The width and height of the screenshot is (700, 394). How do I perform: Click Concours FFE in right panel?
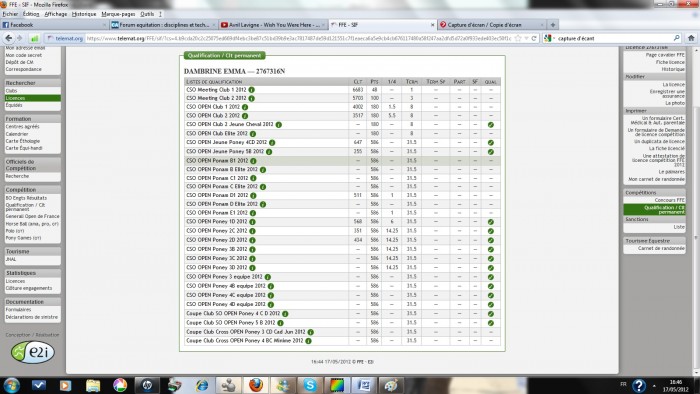coord(669,200)
